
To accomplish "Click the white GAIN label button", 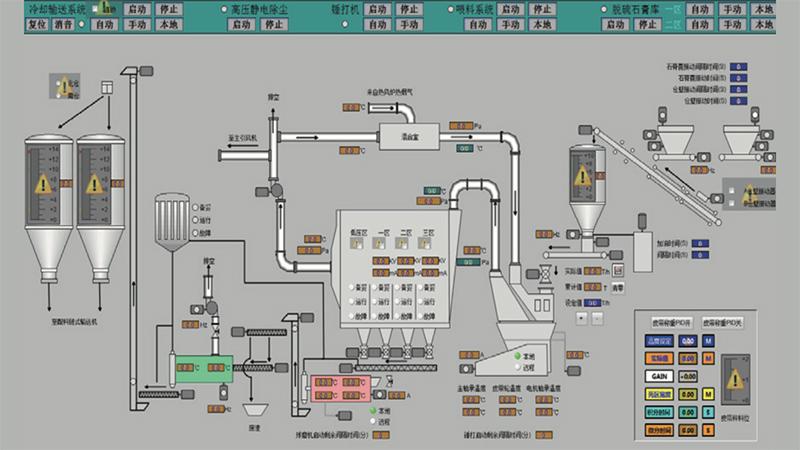I will pyautogui.click(x=659, y=377).
